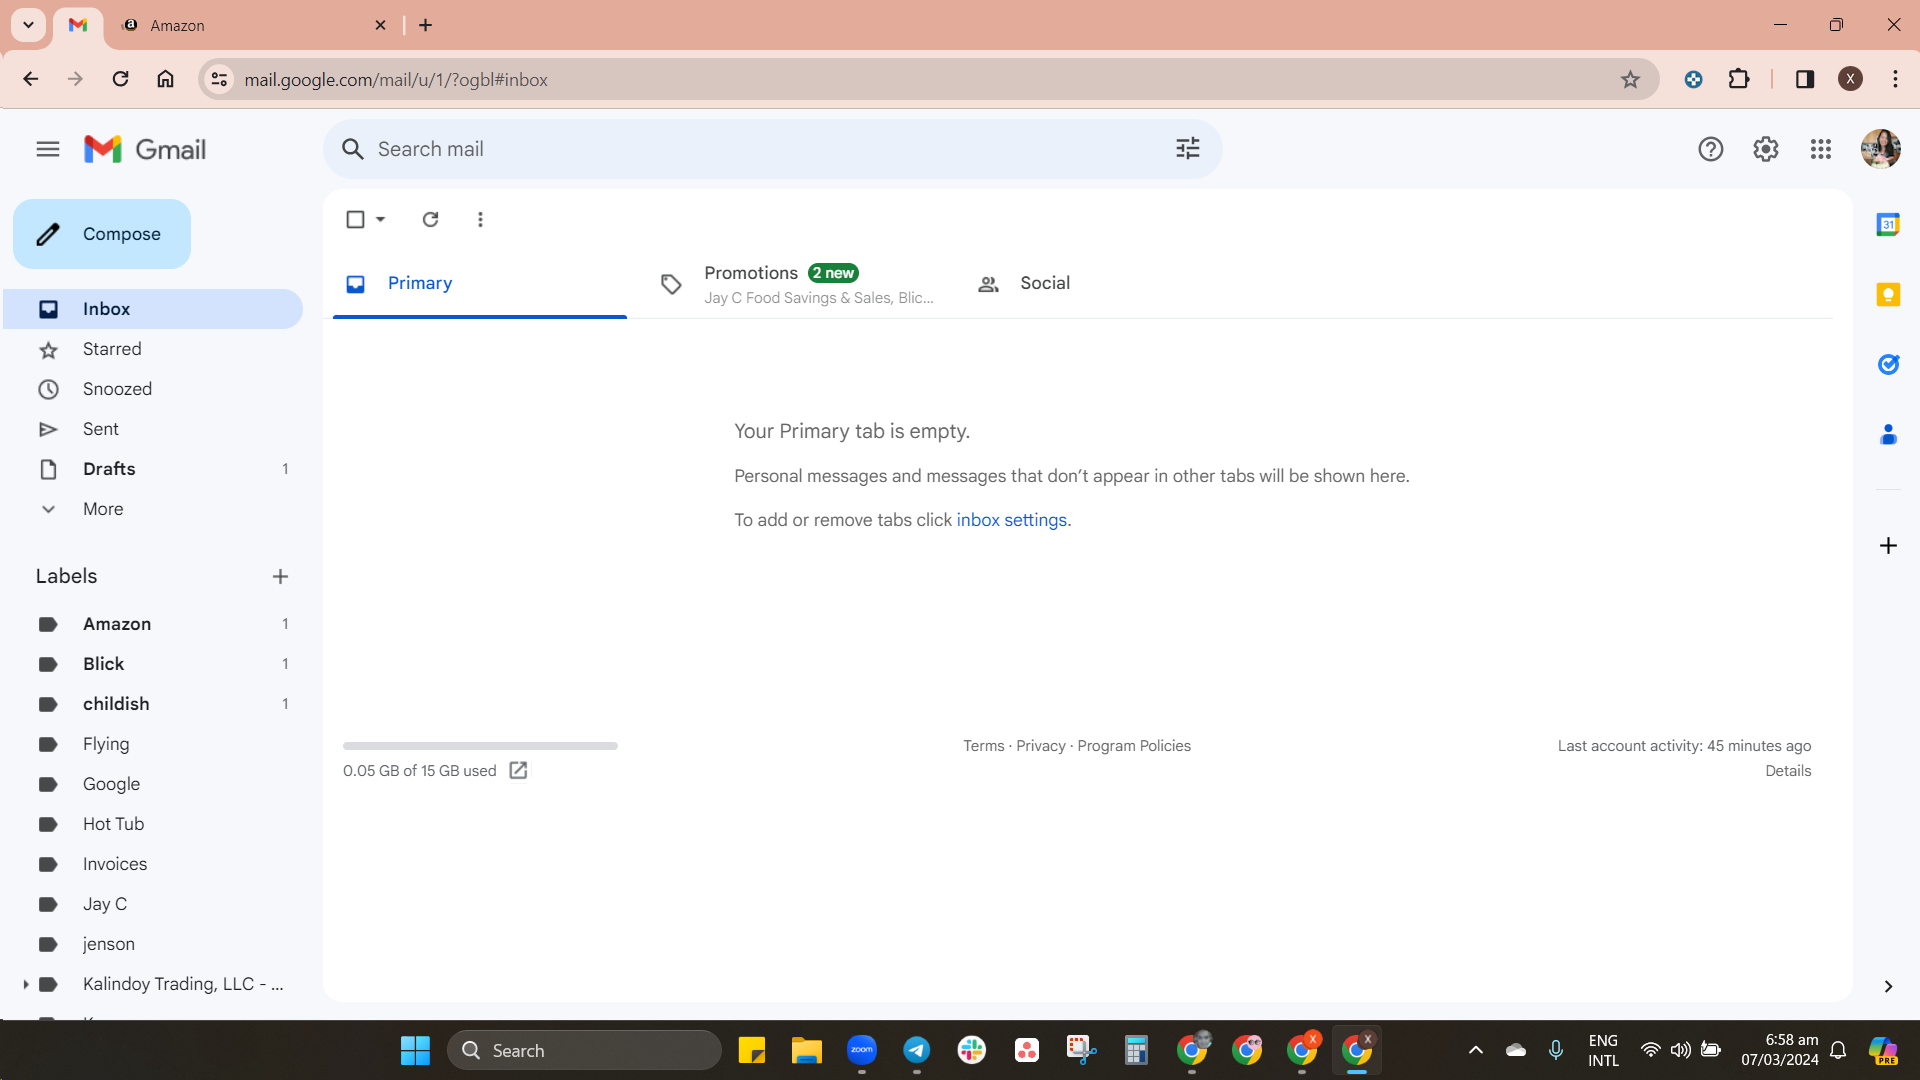Open the Google account profile picture
1920x1080 pixels.
1880,149
